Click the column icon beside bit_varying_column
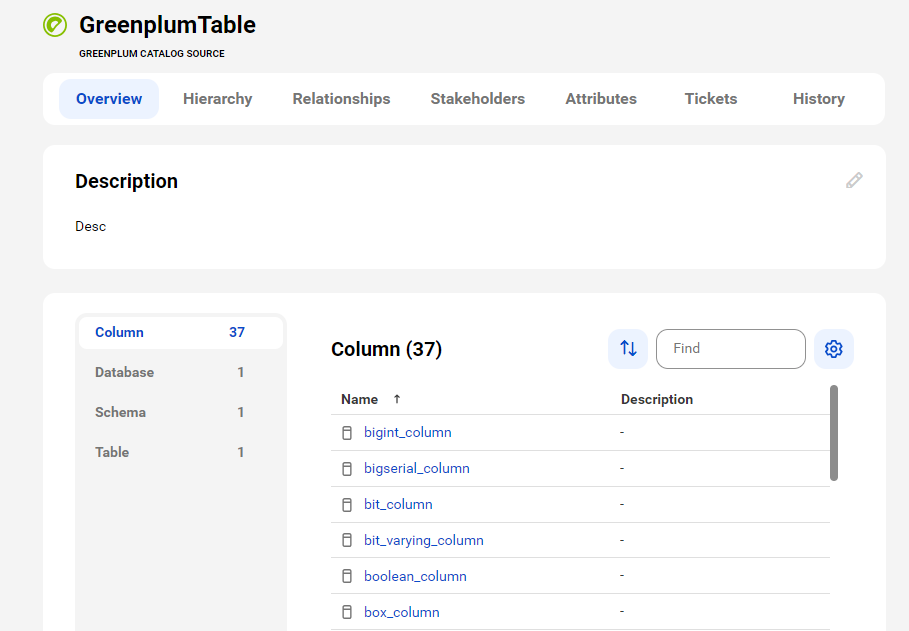This screenshot has height=631, width=909. [x=347, y=541]
